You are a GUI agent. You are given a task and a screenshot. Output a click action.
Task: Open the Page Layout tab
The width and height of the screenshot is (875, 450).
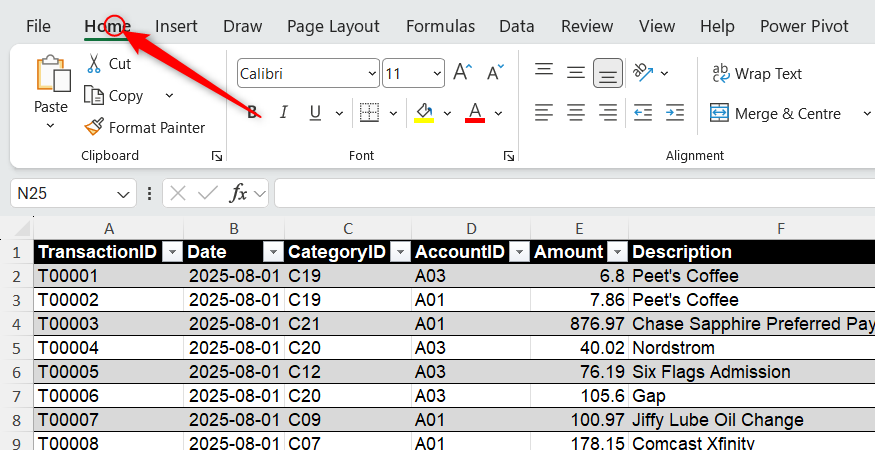point(333,26)
